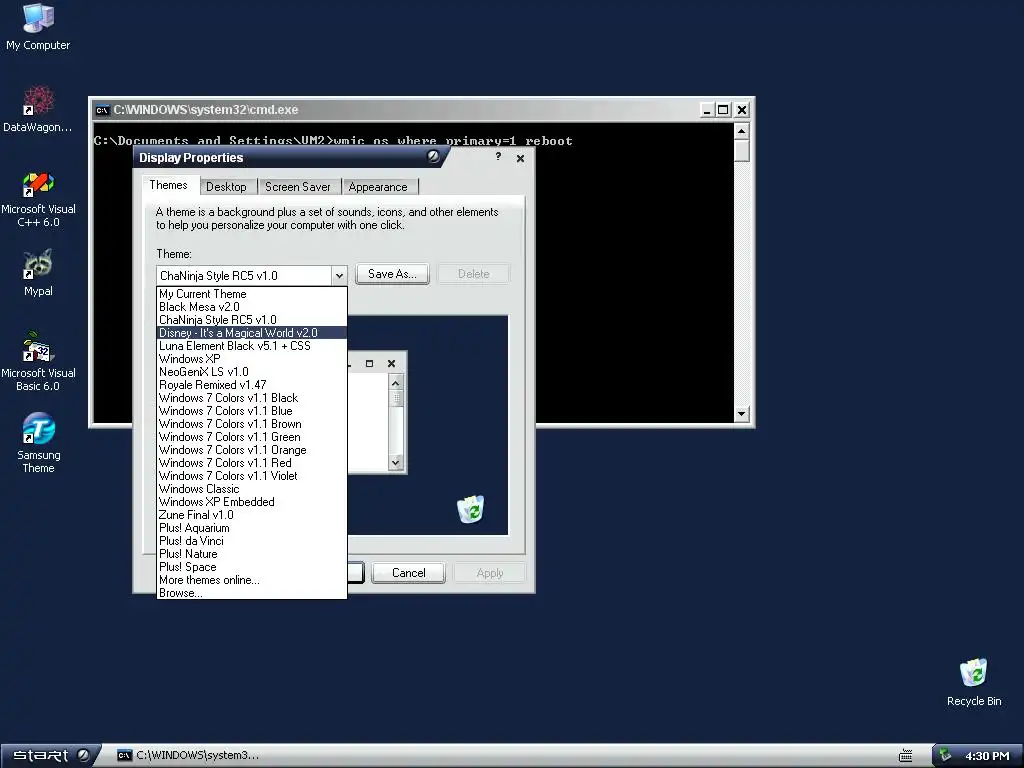The height and width of the screenshot is (768, 1024).
Task: Click the Save As... button
Action: 392,274
